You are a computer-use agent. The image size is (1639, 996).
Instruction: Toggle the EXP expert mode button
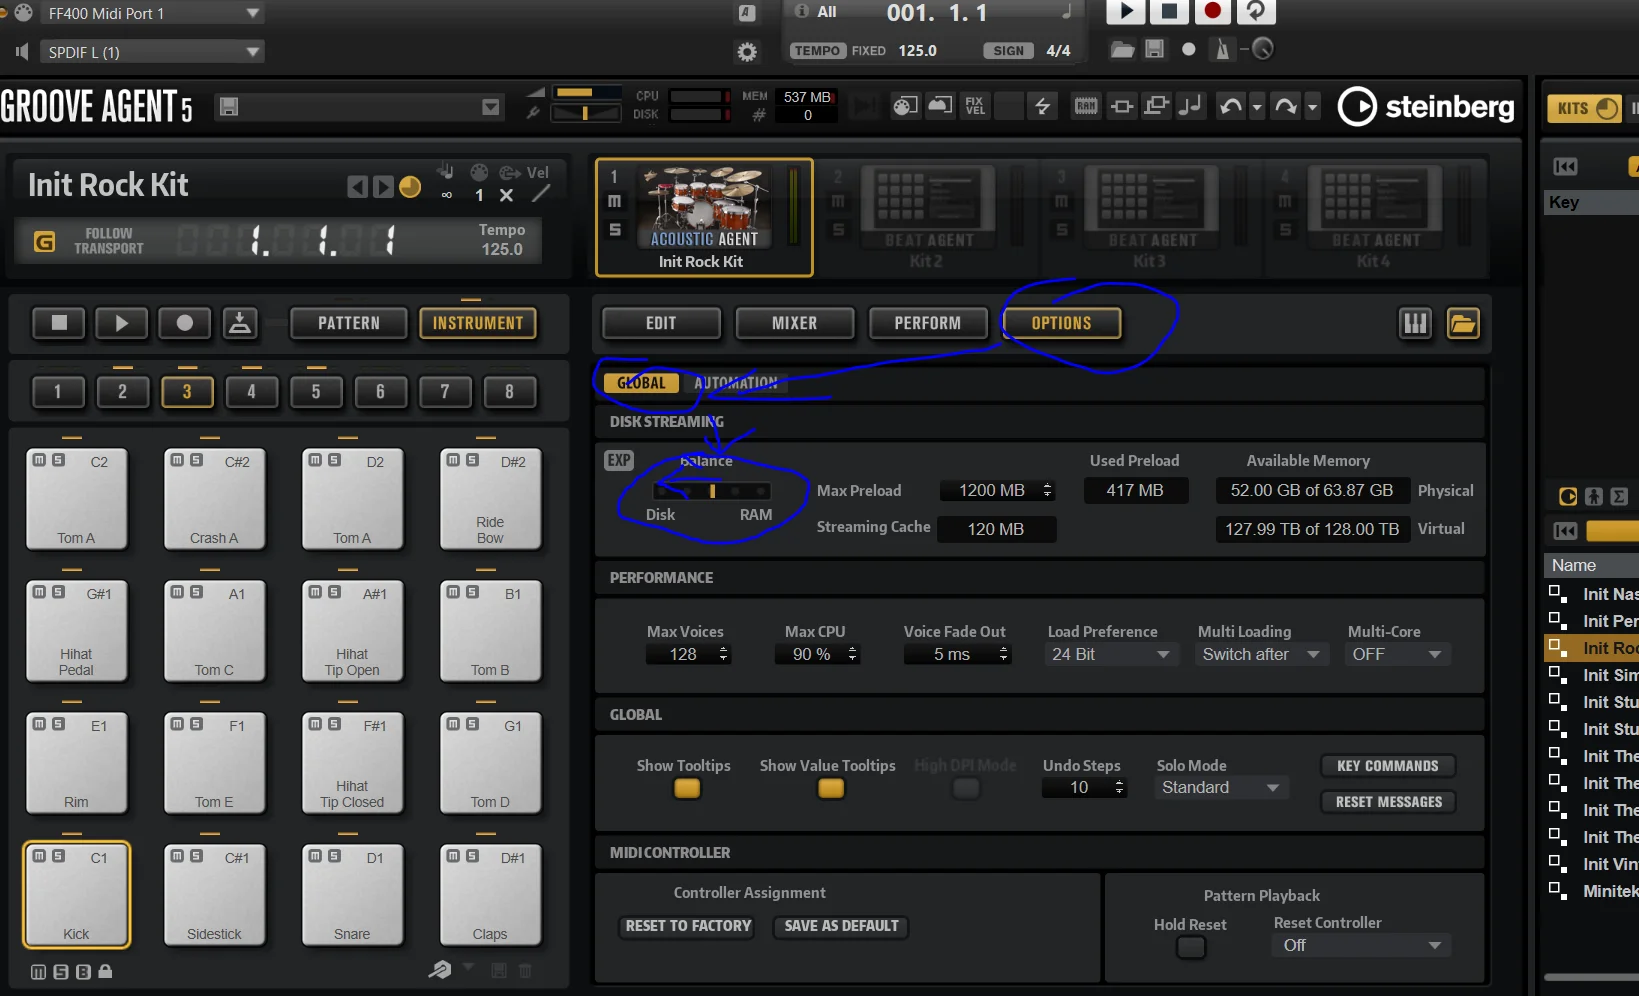[619, 460]
